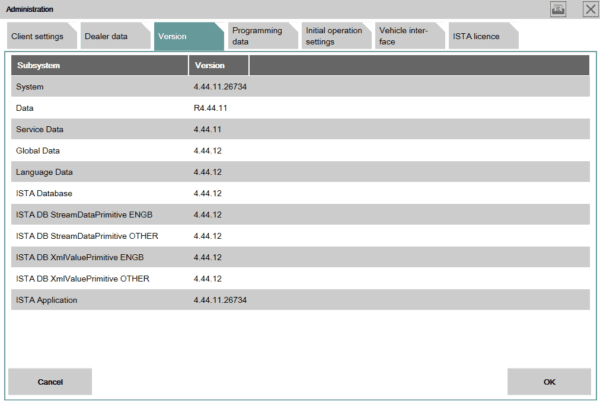Select the Data row label
Screen dimensions: 600x403
click(24, 108)
